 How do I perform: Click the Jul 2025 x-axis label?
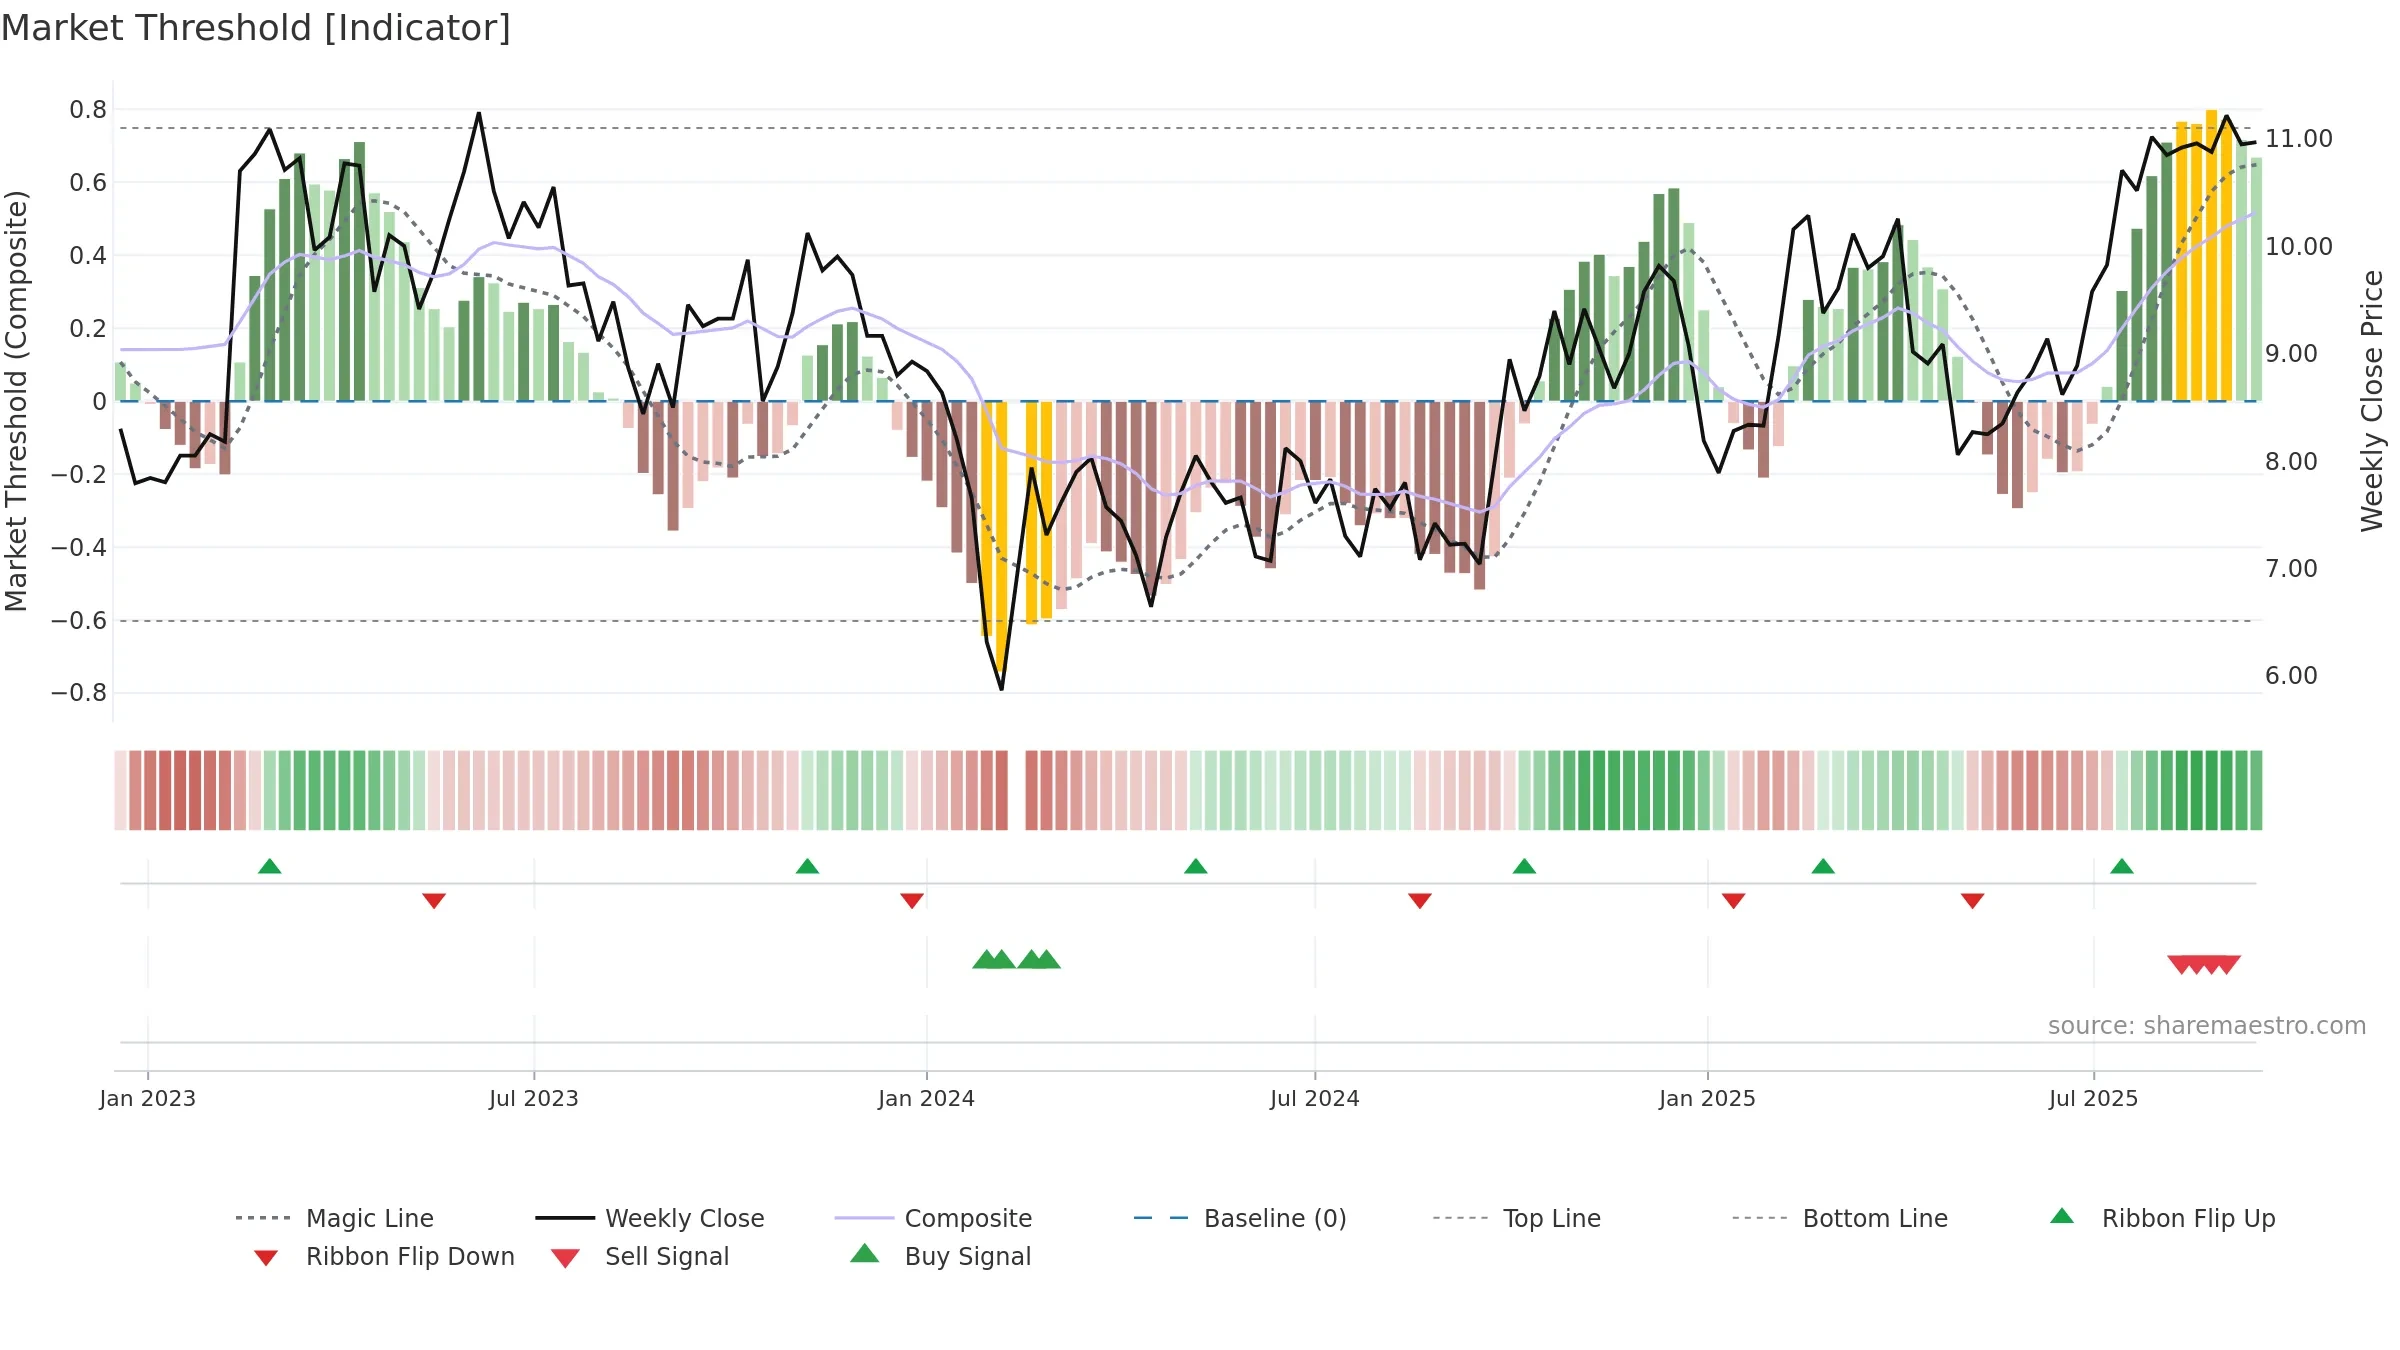pyautogui.click(x=2094, y=1098)
